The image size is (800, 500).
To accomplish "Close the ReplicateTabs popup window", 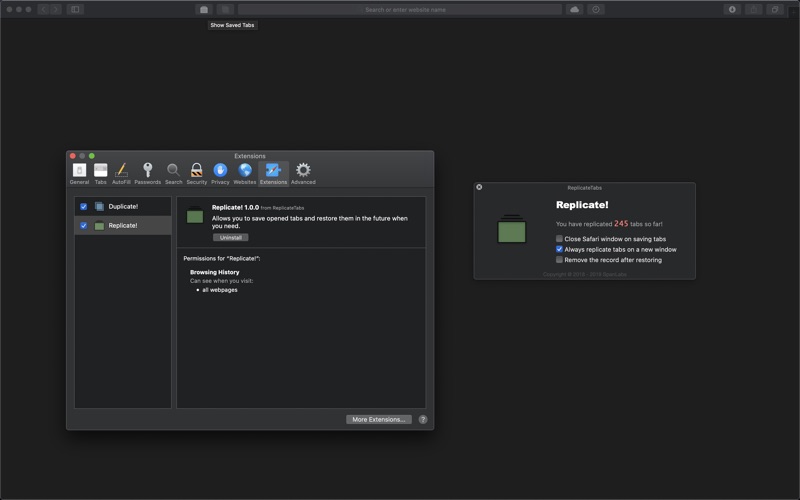I will pos(479,187).
